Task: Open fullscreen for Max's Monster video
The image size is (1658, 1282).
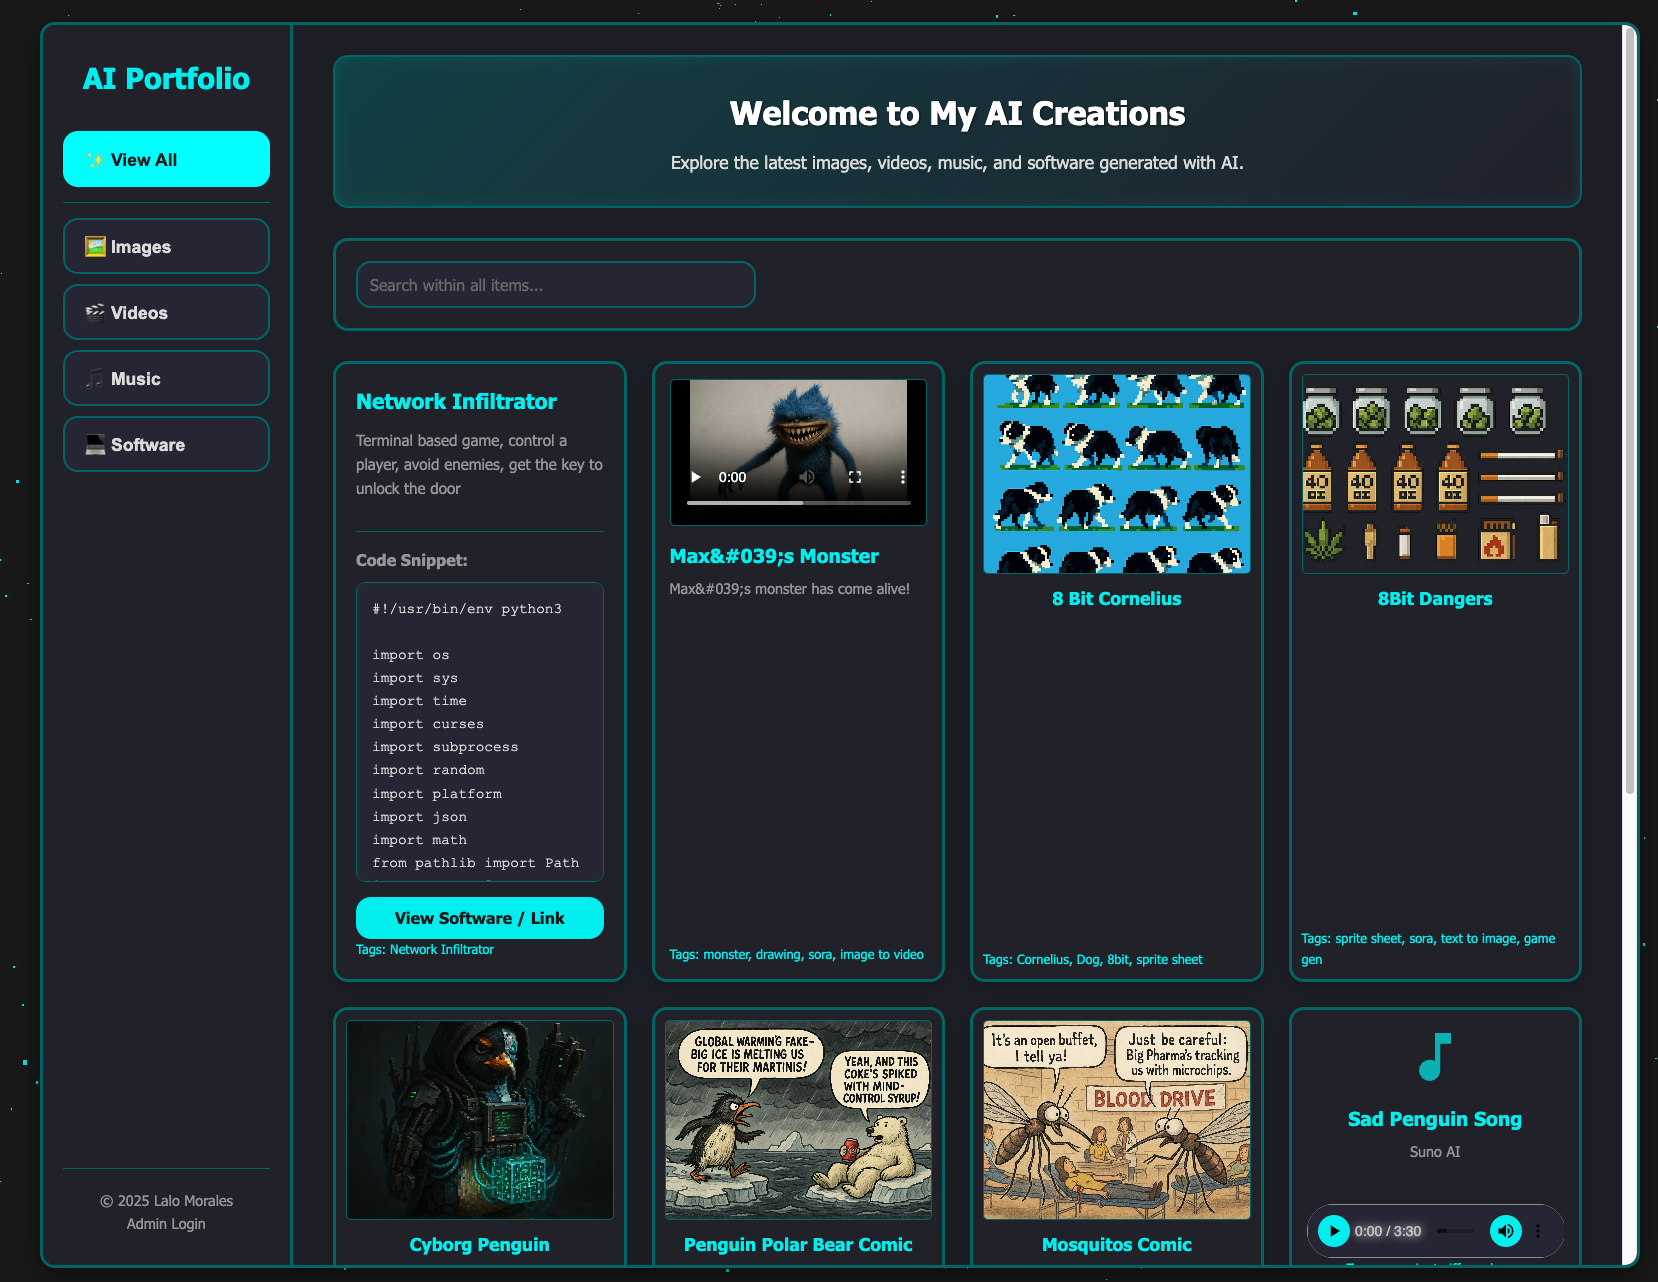Action: pos(855,477)
